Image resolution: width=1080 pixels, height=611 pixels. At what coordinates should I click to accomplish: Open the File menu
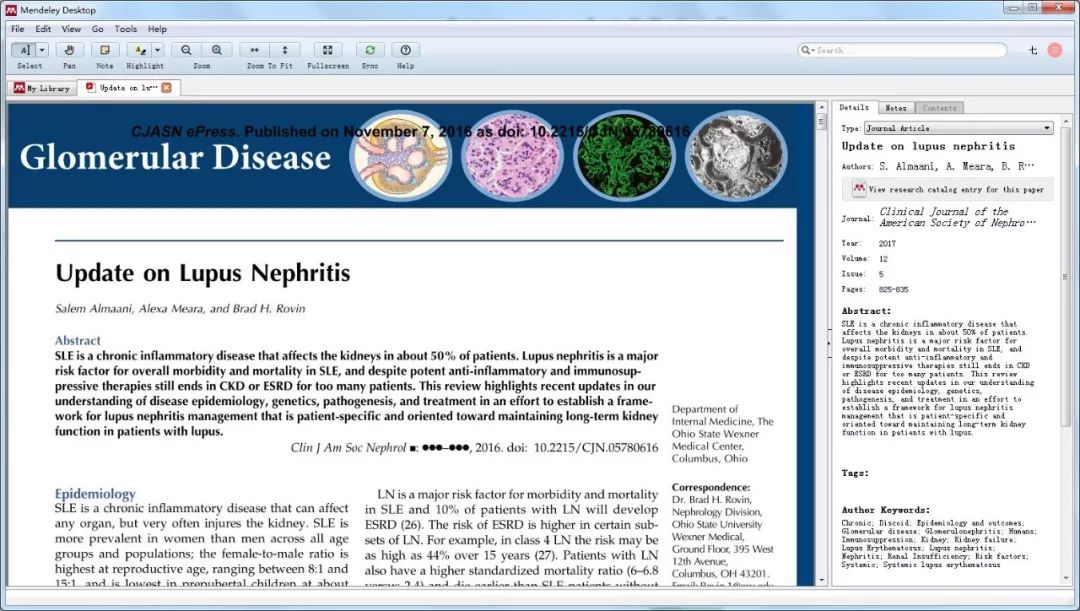click(x=18, y=29)
